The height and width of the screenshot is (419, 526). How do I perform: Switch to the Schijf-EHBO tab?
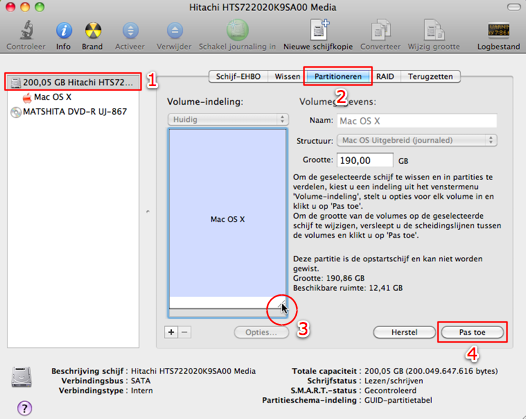tap(238, 76)
